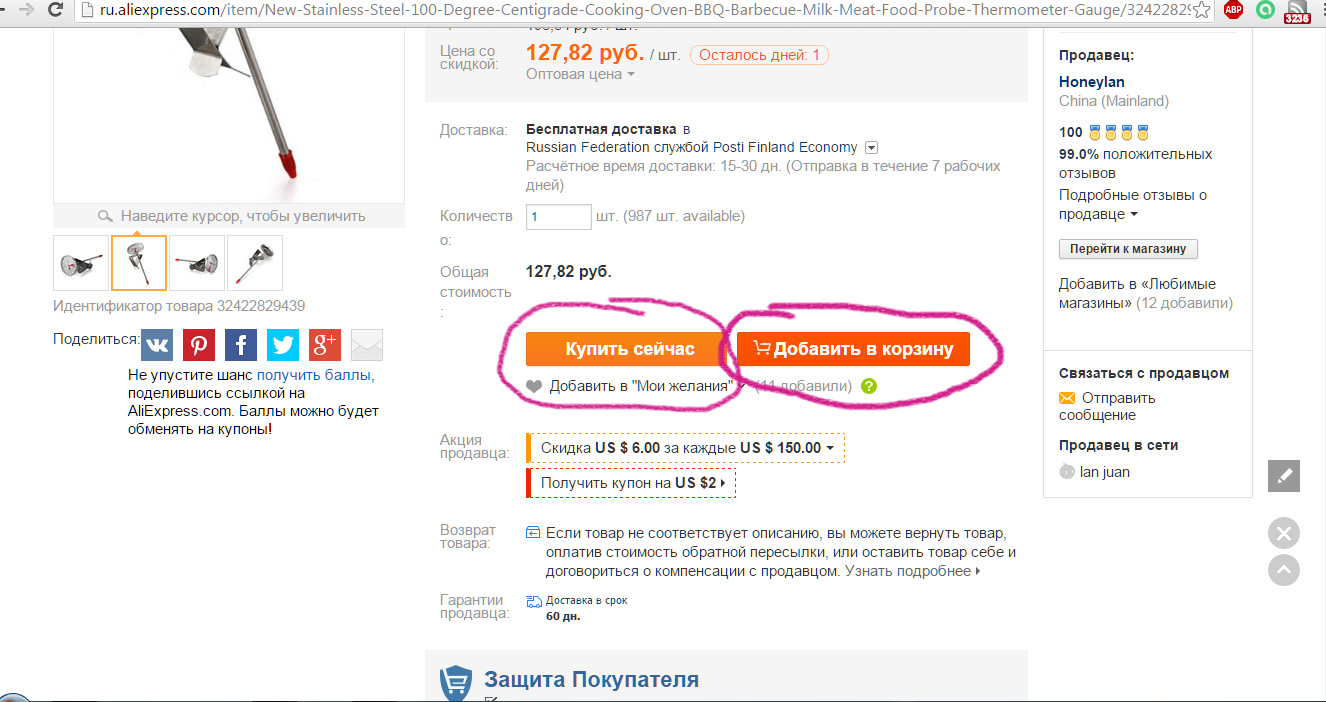The height and width of the screenshot is (702, 1326).
Task: Open the Posti Finland Economy shipping dropdown
Action: [871, 147]
